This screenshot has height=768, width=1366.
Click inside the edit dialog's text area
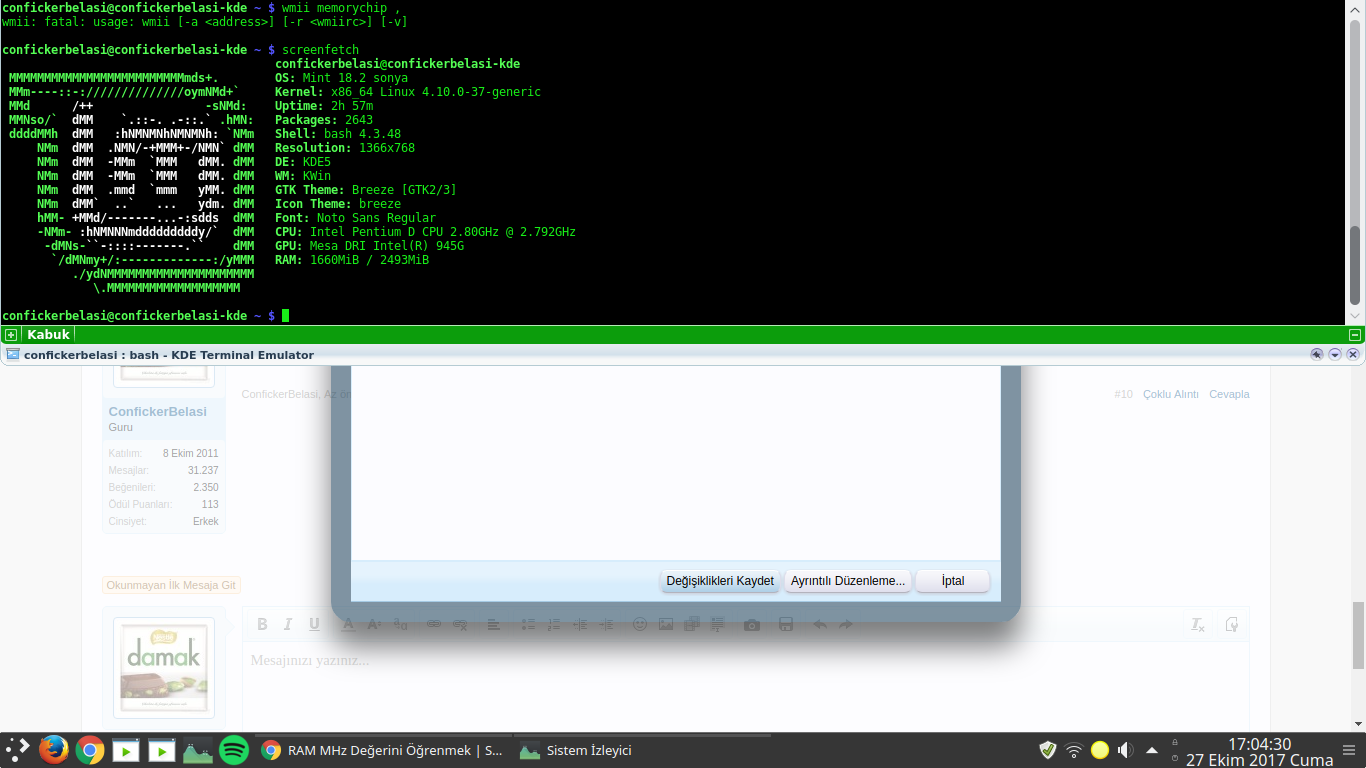tap(676, 463)
